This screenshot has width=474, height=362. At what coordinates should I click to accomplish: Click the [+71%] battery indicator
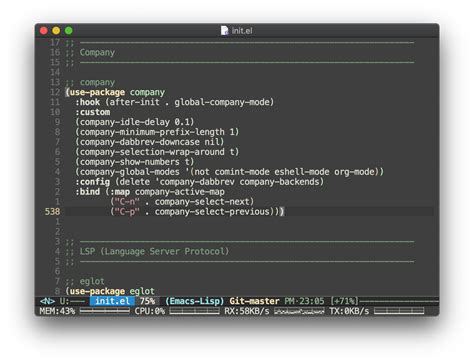(344, 301)
